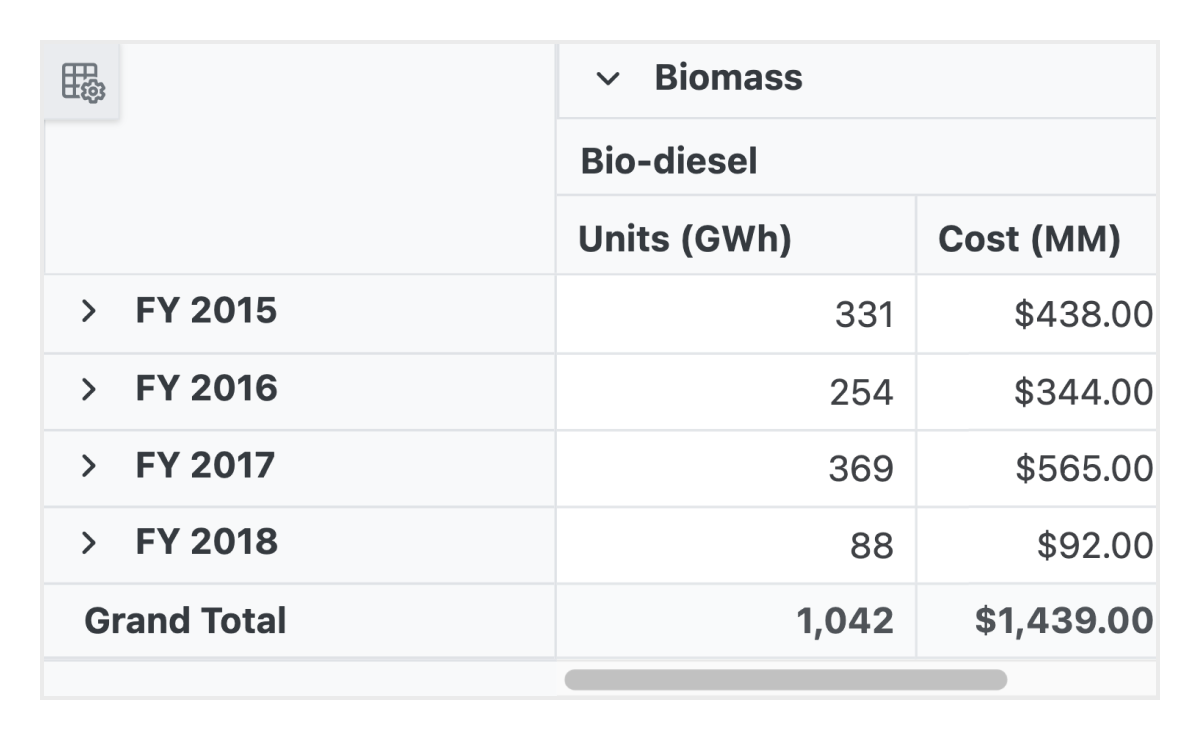Select FY 2018 units value 88
The height and width of the screenshot is (740, 1200).
pos(873,546)
